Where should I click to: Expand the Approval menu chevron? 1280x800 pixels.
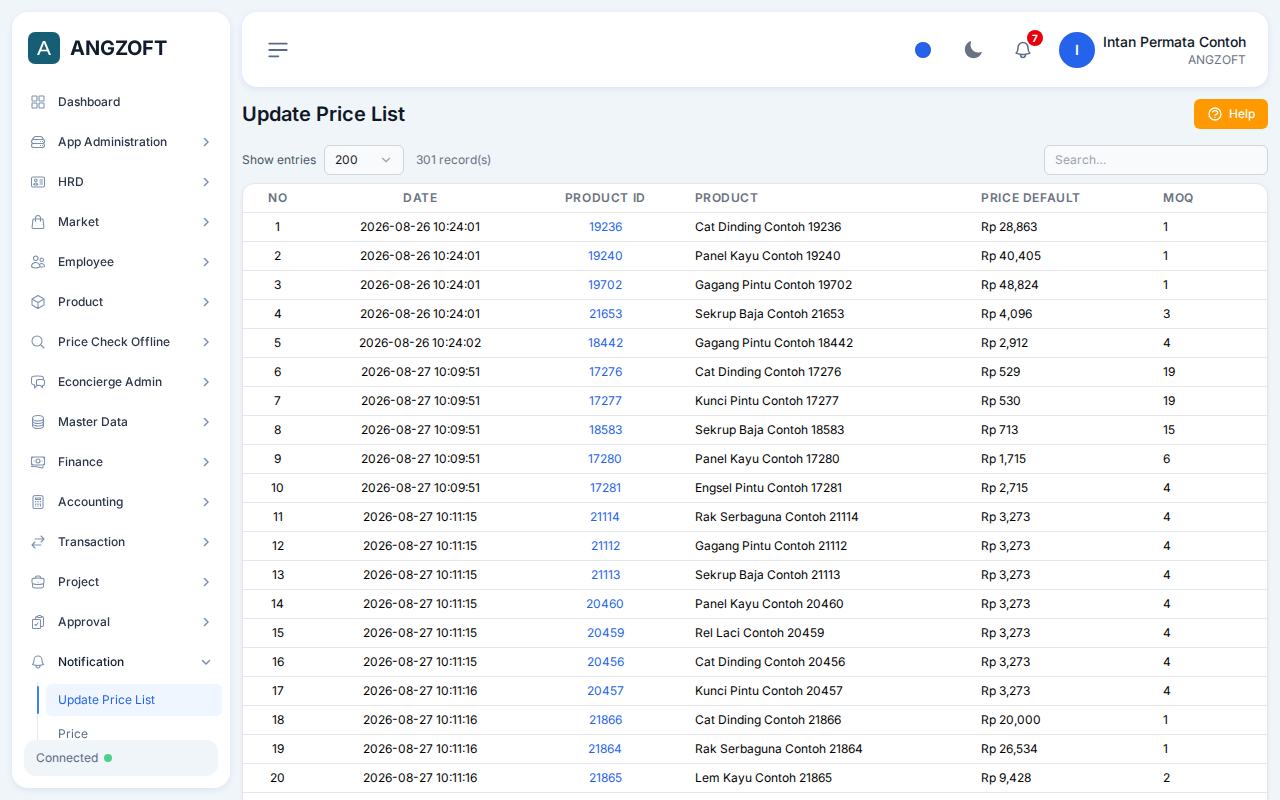click(x=206, y=622)
